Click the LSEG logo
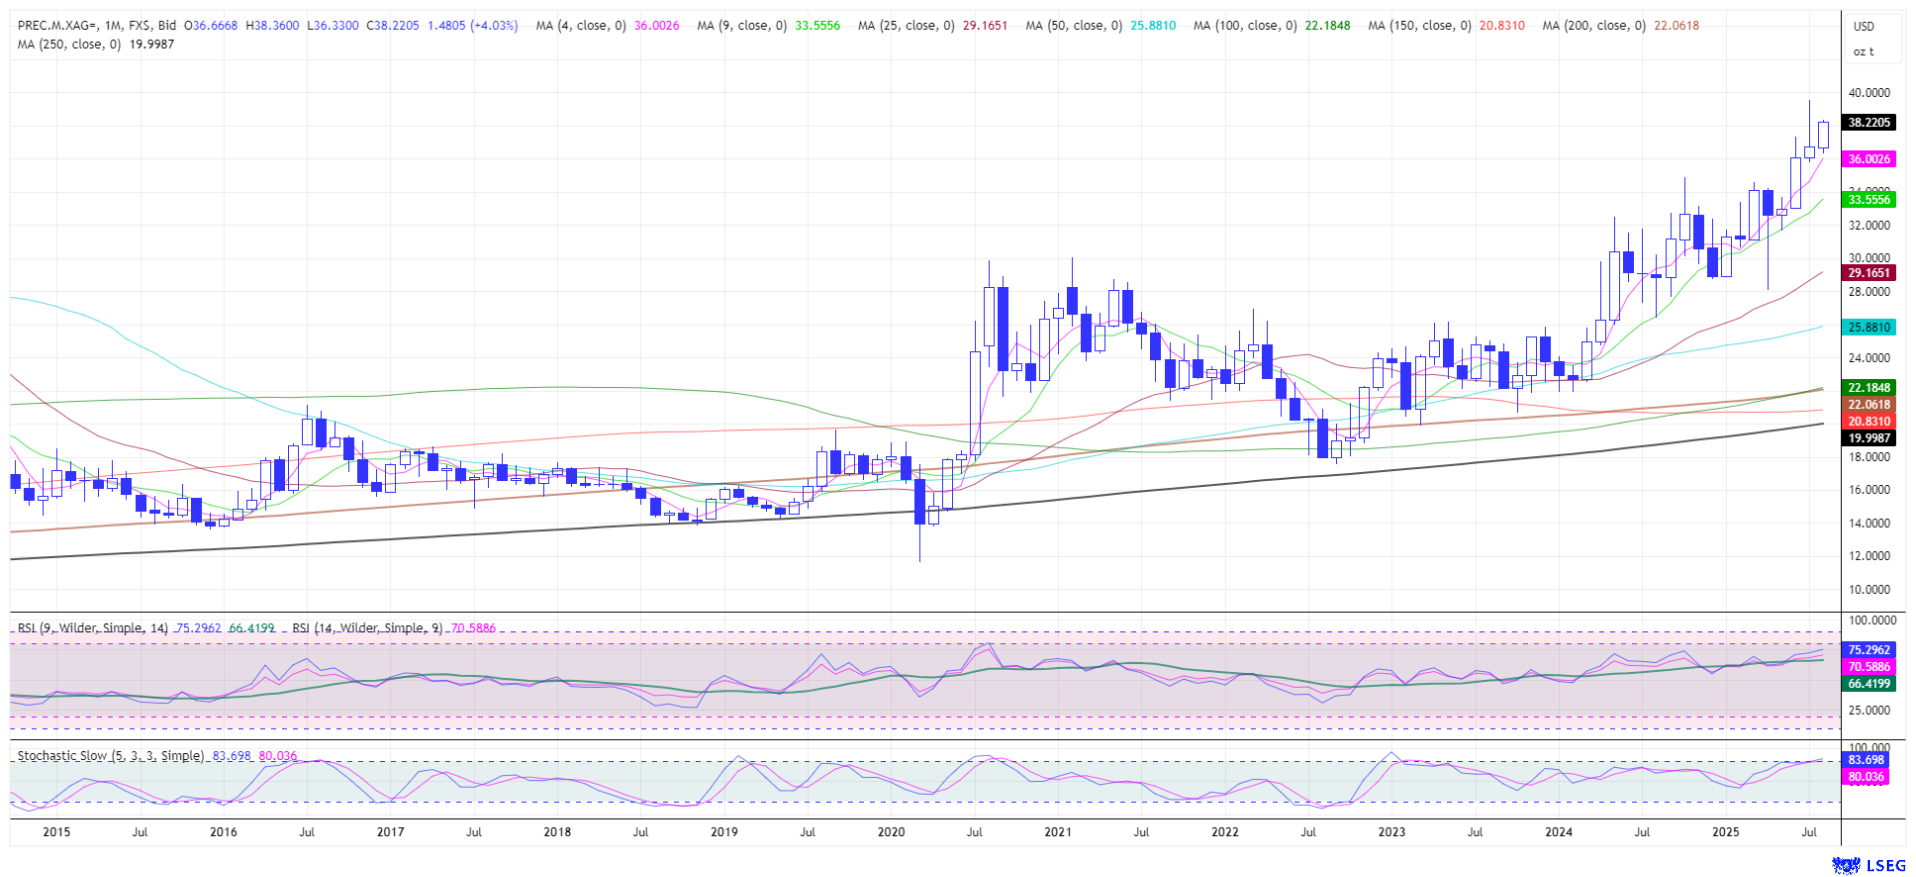1916x877 pixels. [1860, 865]
